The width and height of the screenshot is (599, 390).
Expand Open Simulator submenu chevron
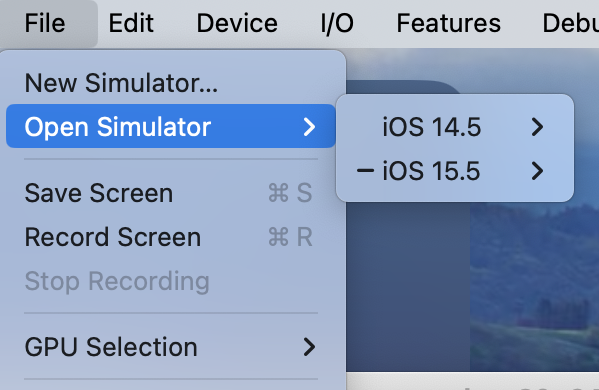pyautogui.click(x=309, y=127)
